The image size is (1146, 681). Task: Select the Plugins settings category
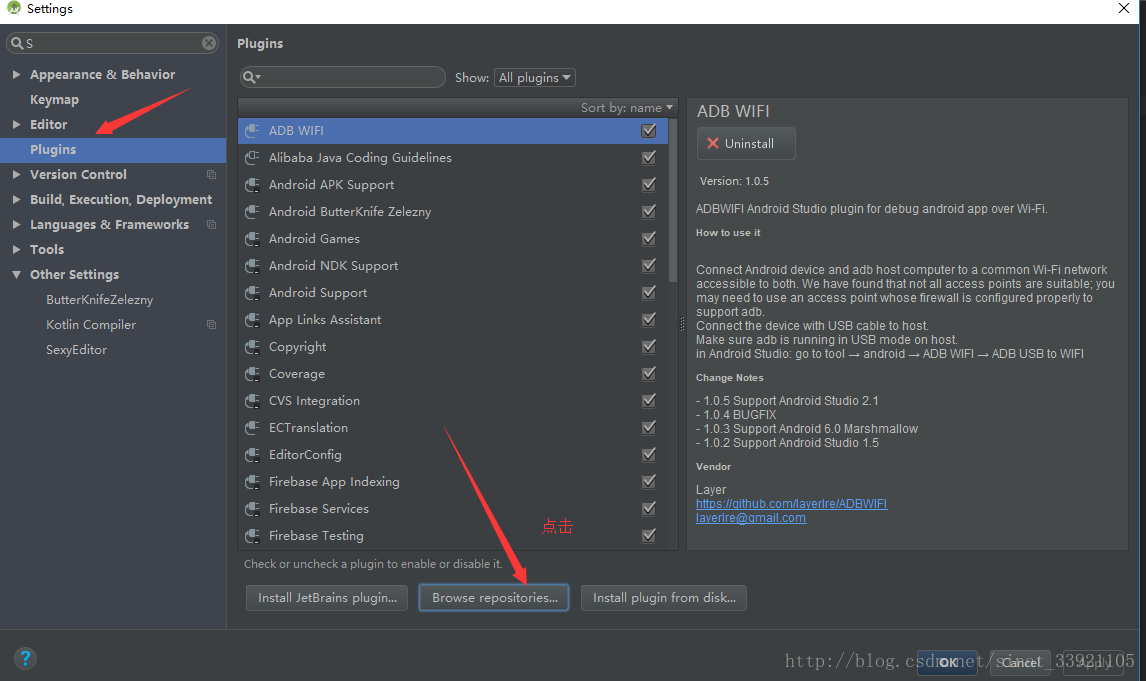[113, 150]
